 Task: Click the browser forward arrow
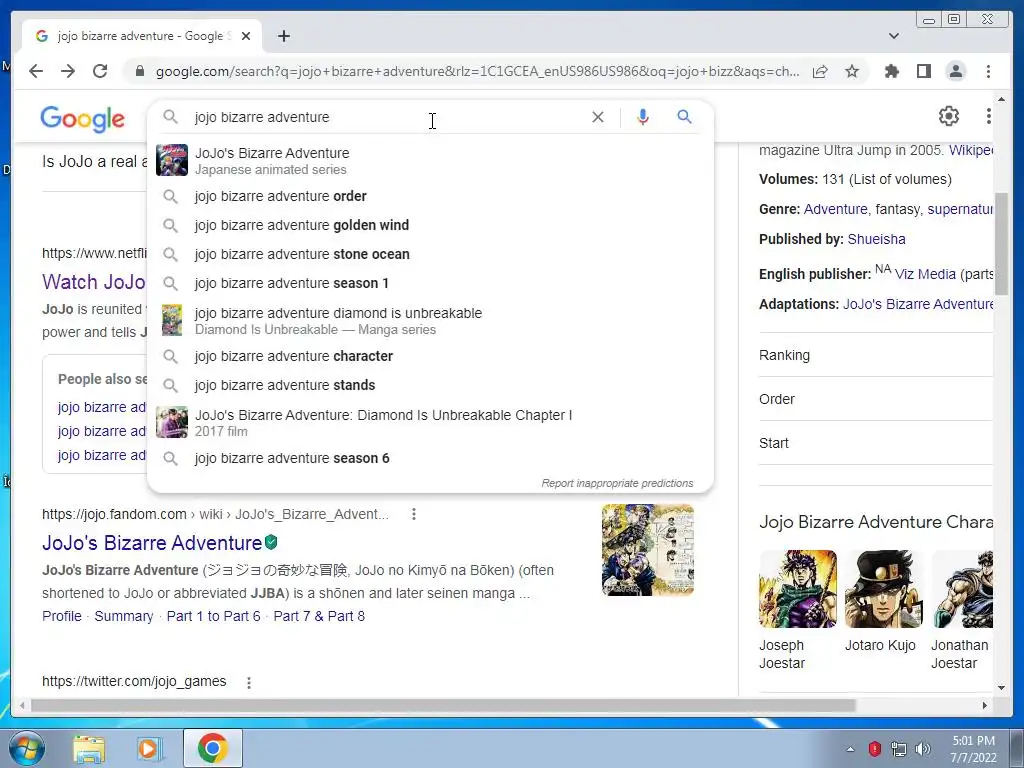click(68, 71)
